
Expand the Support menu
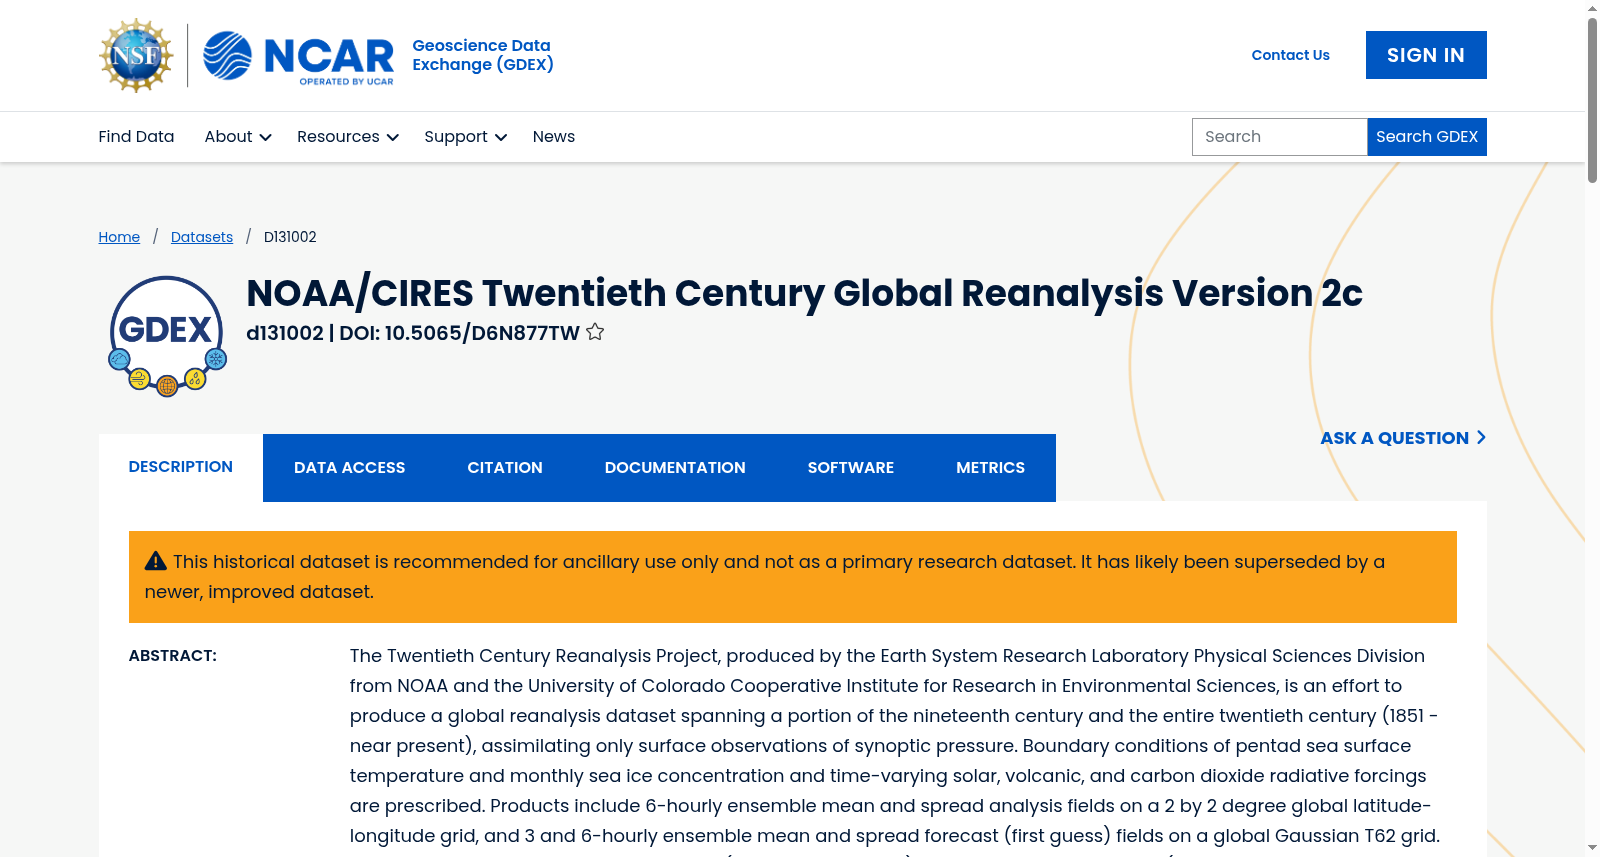tap(465, 137)
